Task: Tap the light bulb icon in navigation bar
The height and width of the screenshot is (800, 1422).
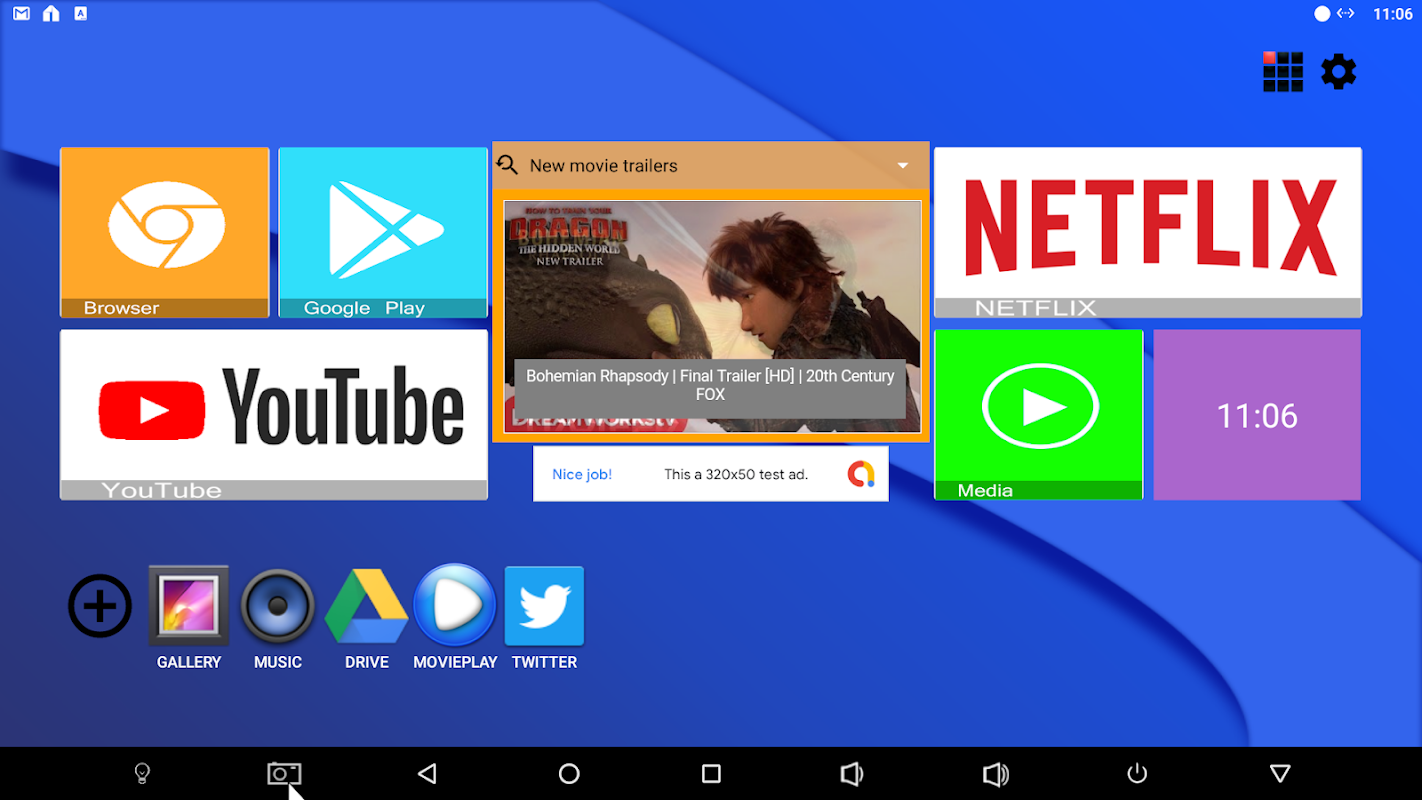Action: (x=142, y=773)
